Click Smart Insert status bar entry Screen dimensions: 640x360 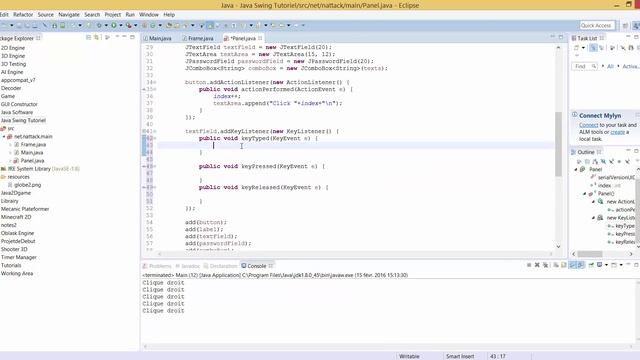pyautogui.click(x=460, y=356)
